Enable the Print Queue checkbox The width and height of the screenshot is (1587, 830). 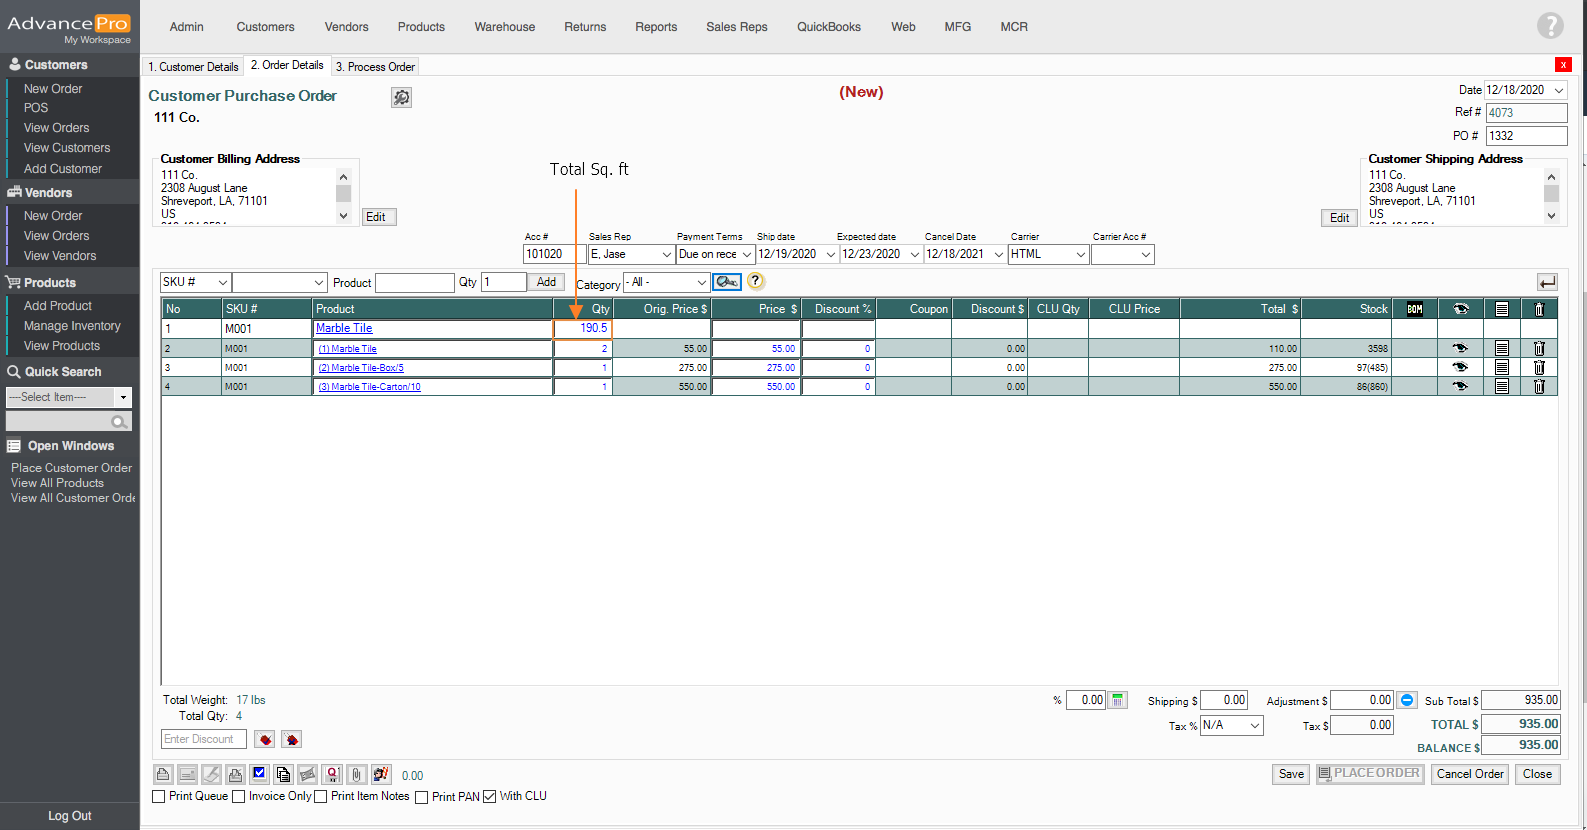159,797
